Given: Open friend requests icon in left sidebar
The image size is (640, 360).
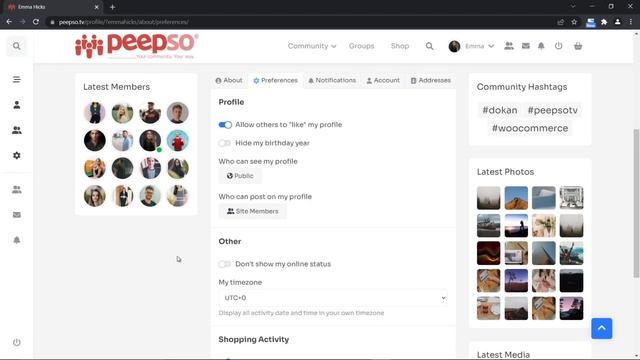Looking at the screenshot, I should [16, 190].
